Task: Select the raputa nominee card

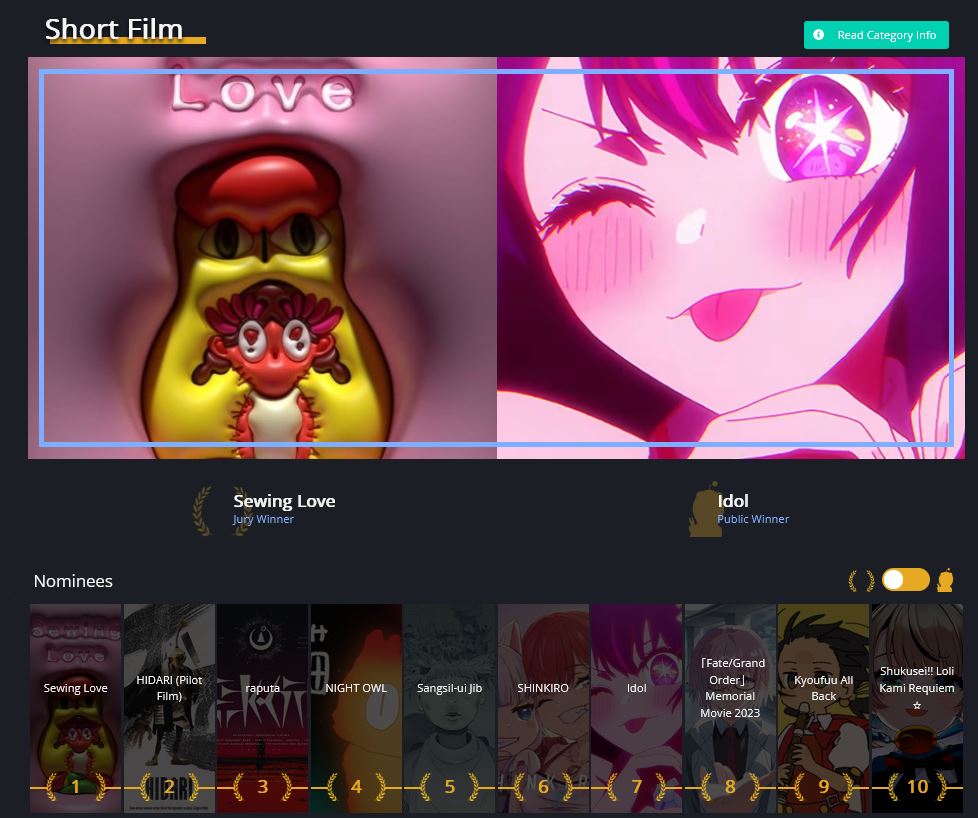Action: click(262, 700)
